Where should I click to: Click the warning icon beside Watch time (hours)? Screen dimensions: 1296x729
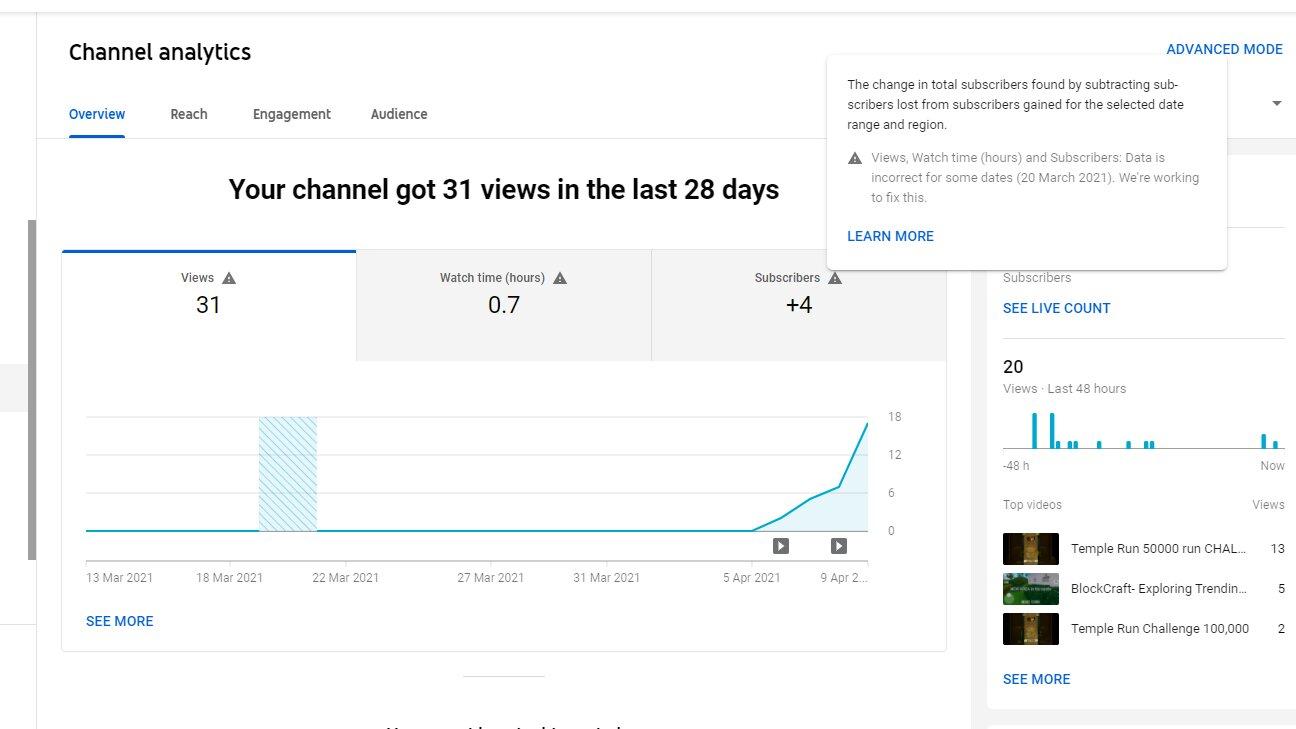click(560, 278)
